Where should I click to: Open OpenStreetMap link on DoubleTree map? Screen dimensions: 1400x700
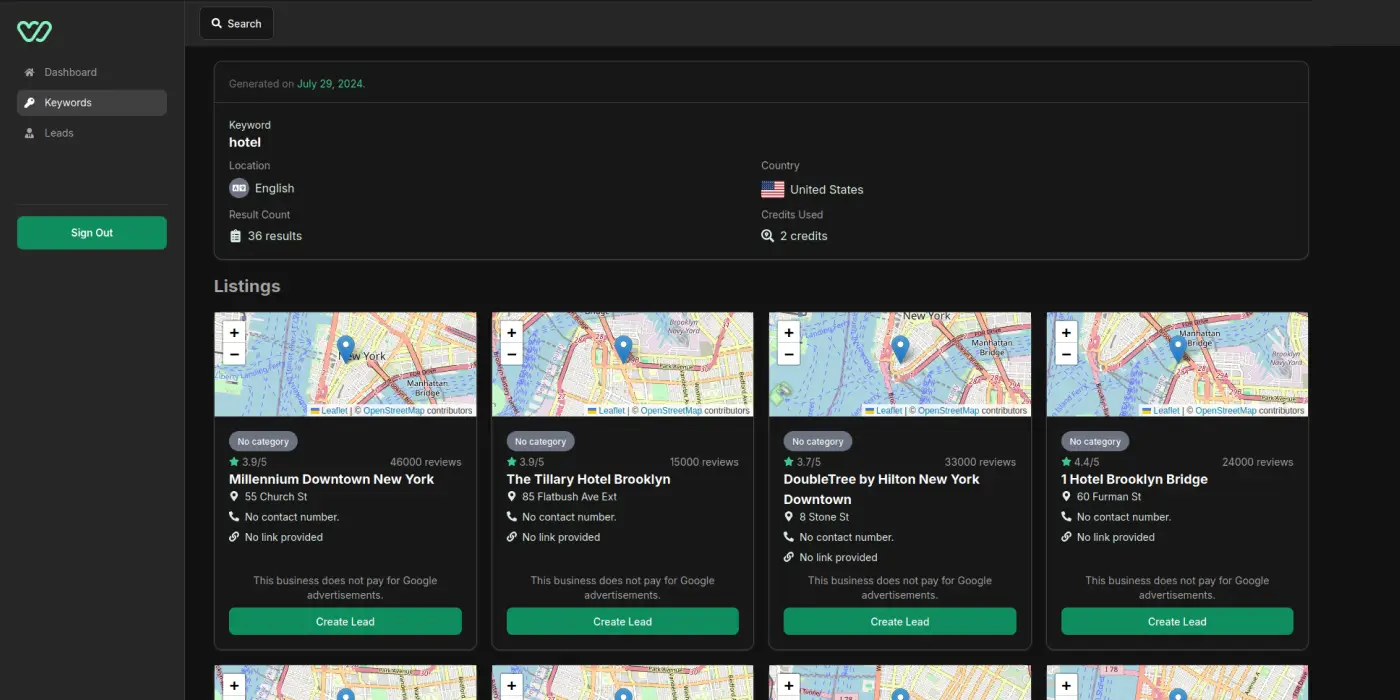[x=948, y=411]
